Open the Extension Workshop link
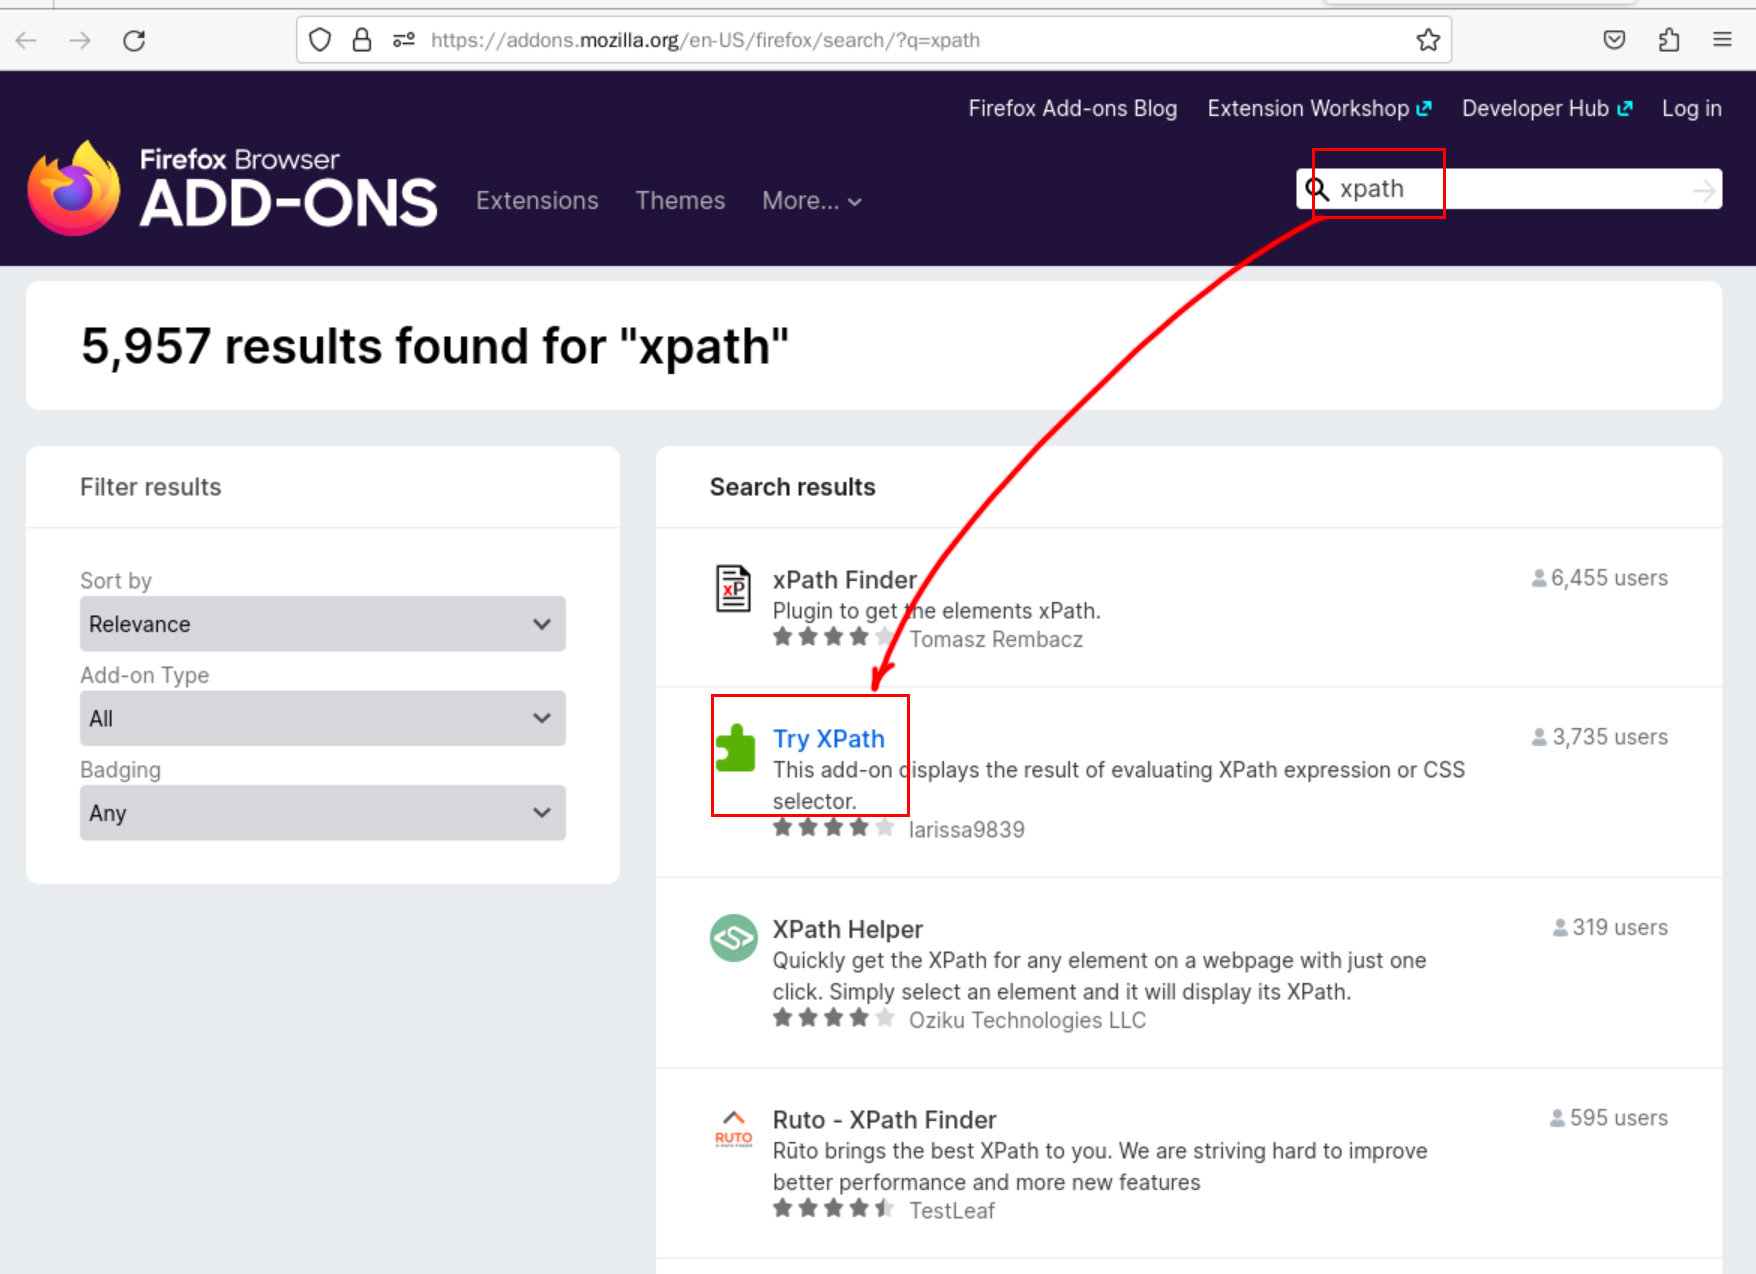Viewport: 1756px width, 1274px height. (x=1319, y=108)
